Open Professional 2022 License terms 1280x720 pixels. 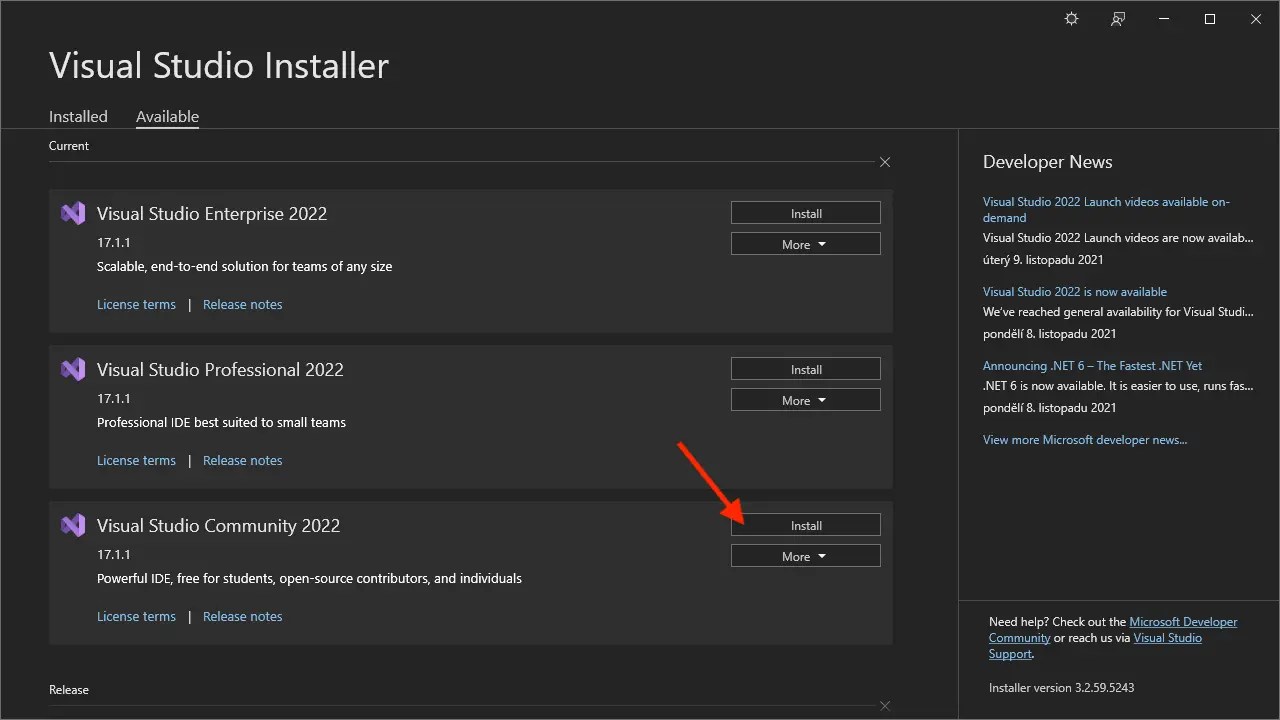[136, 460]
